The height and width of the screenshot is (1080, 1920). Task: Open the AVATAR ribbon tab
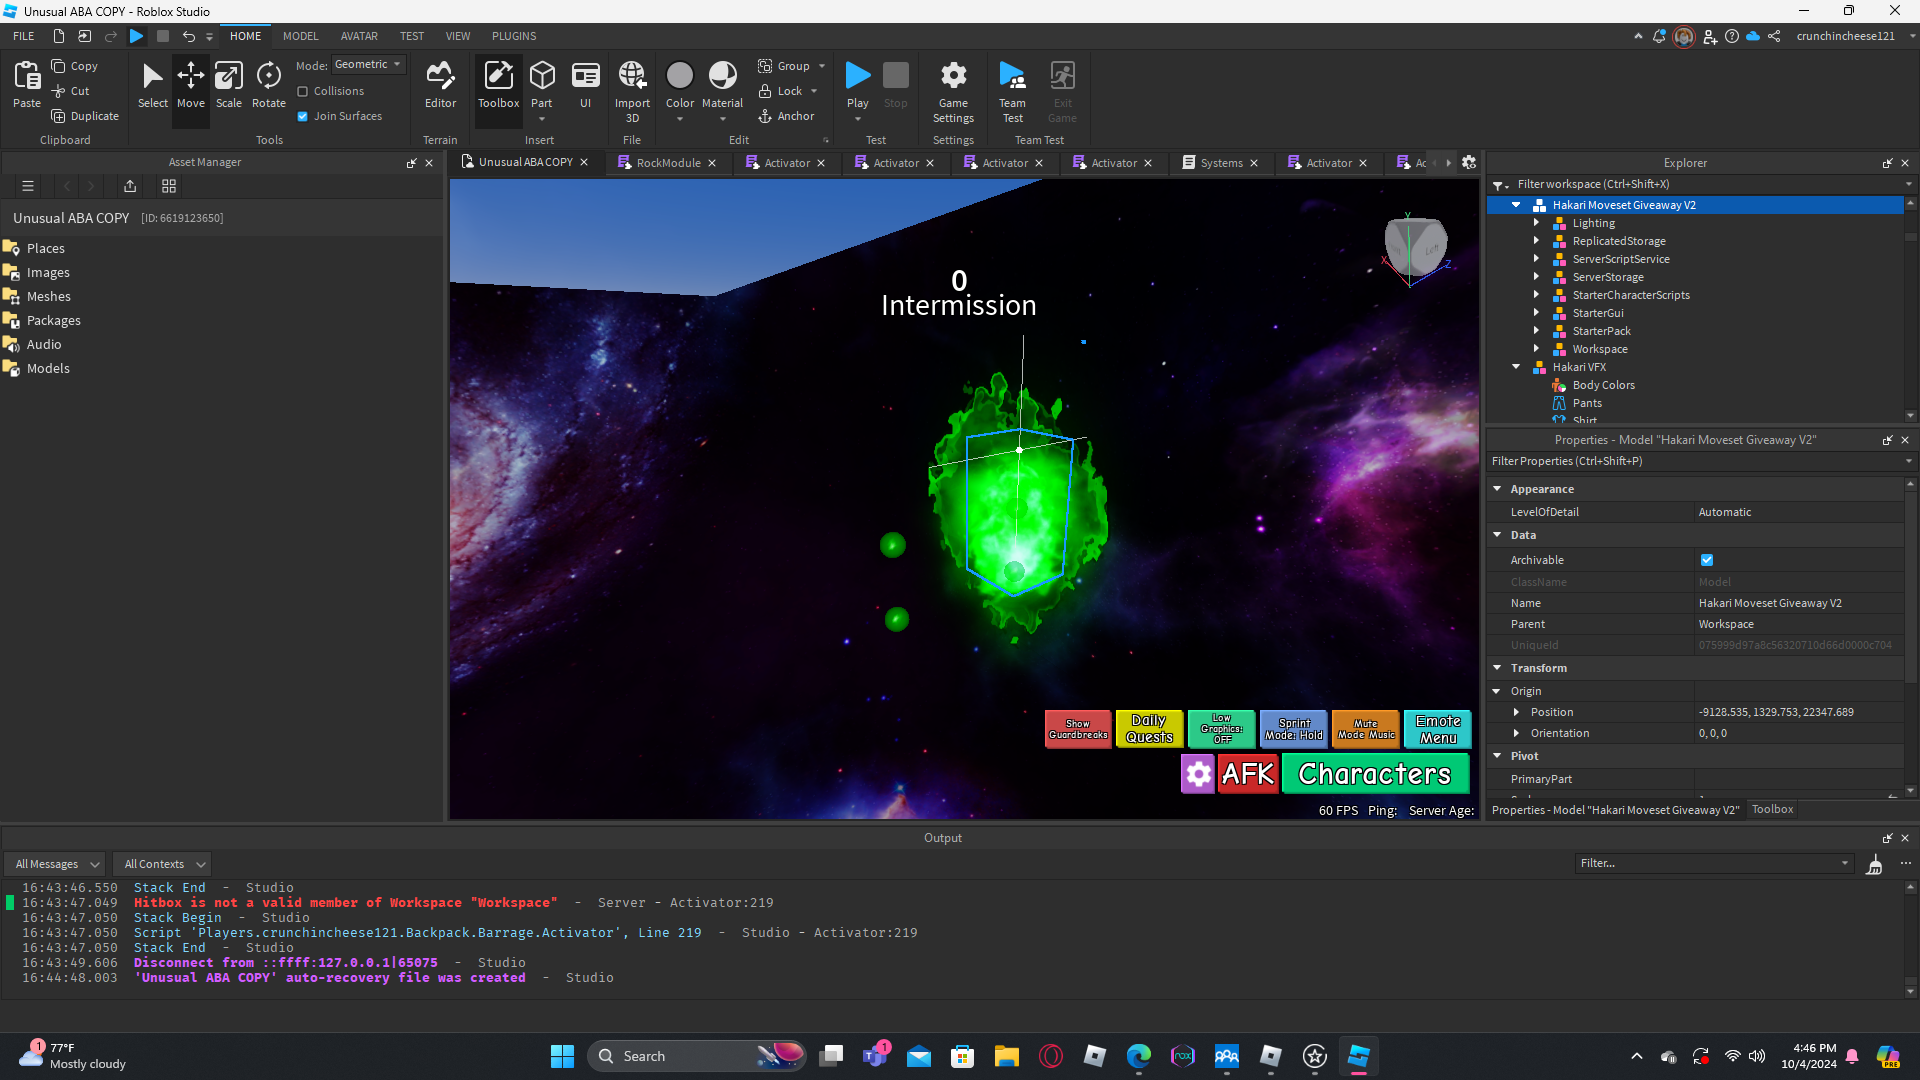tap(359, 36)
